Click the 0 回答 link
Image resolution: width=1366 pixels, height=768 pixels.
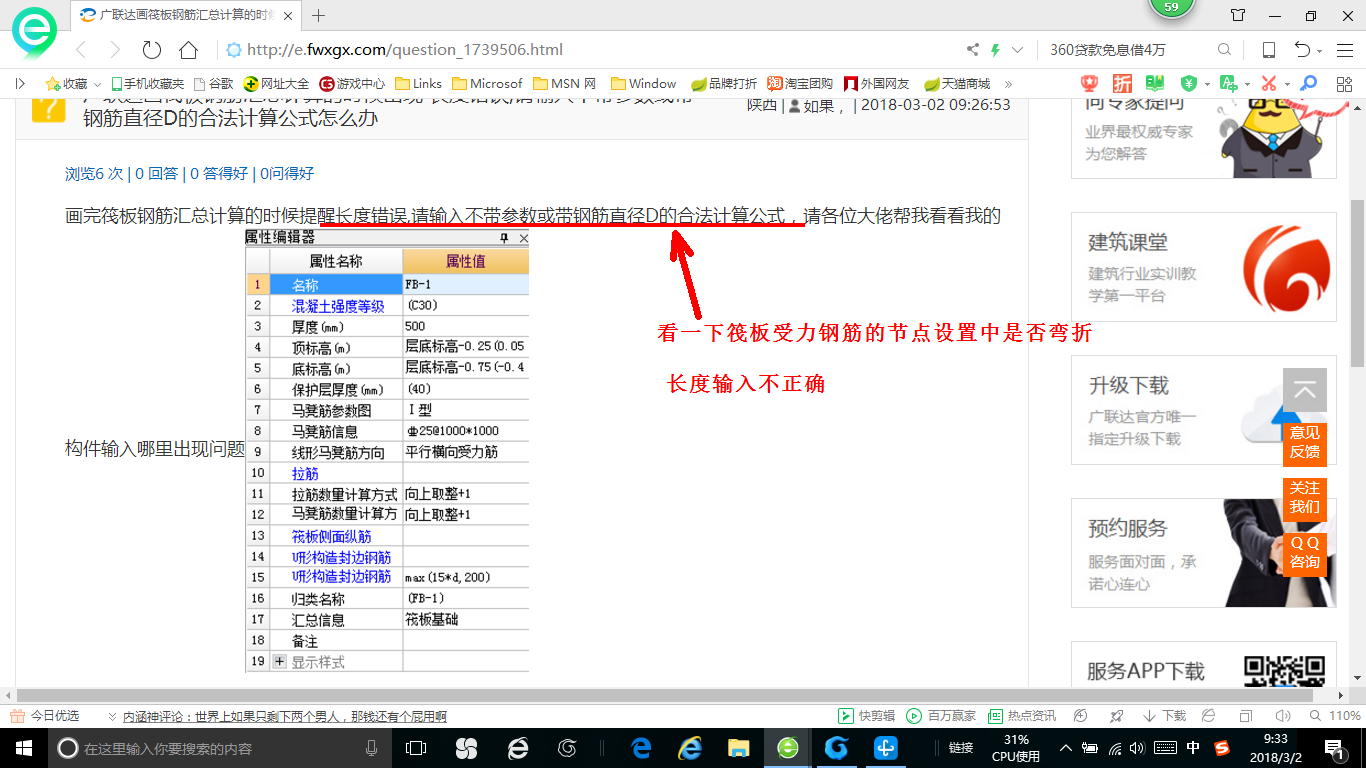[157, 173]
